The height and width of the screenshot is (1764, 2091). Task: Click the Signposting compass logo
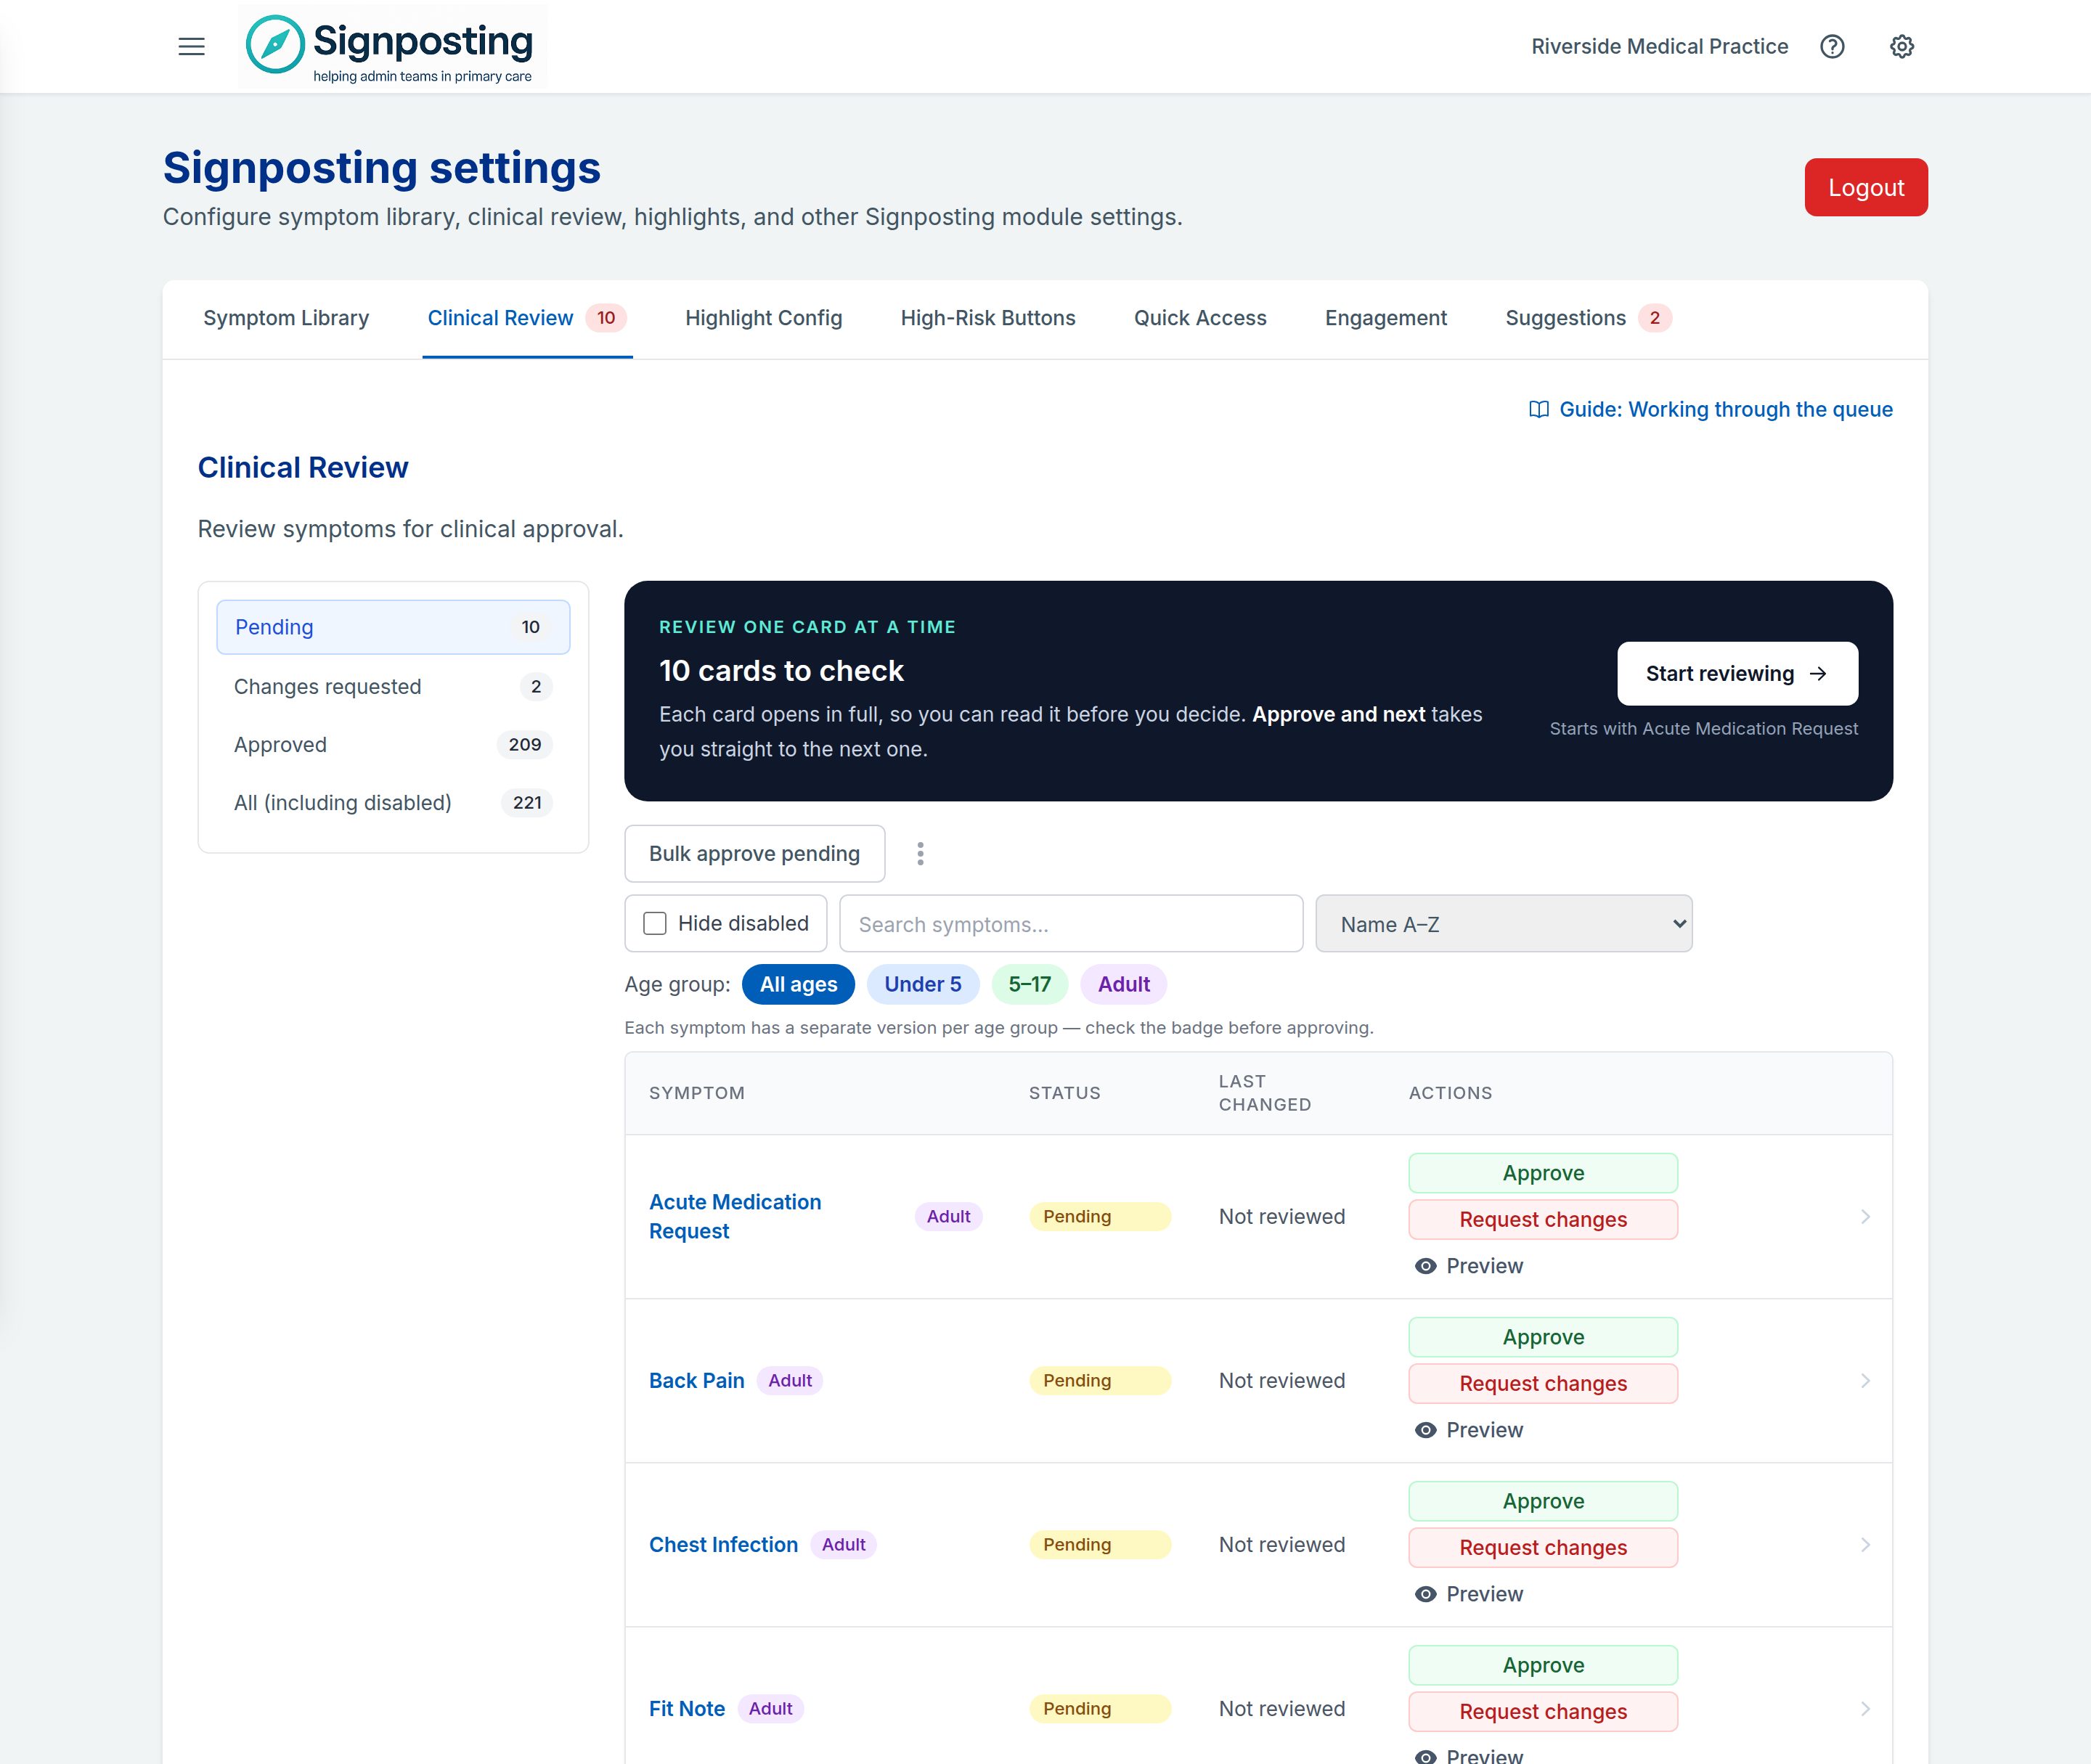click(275, 44)
